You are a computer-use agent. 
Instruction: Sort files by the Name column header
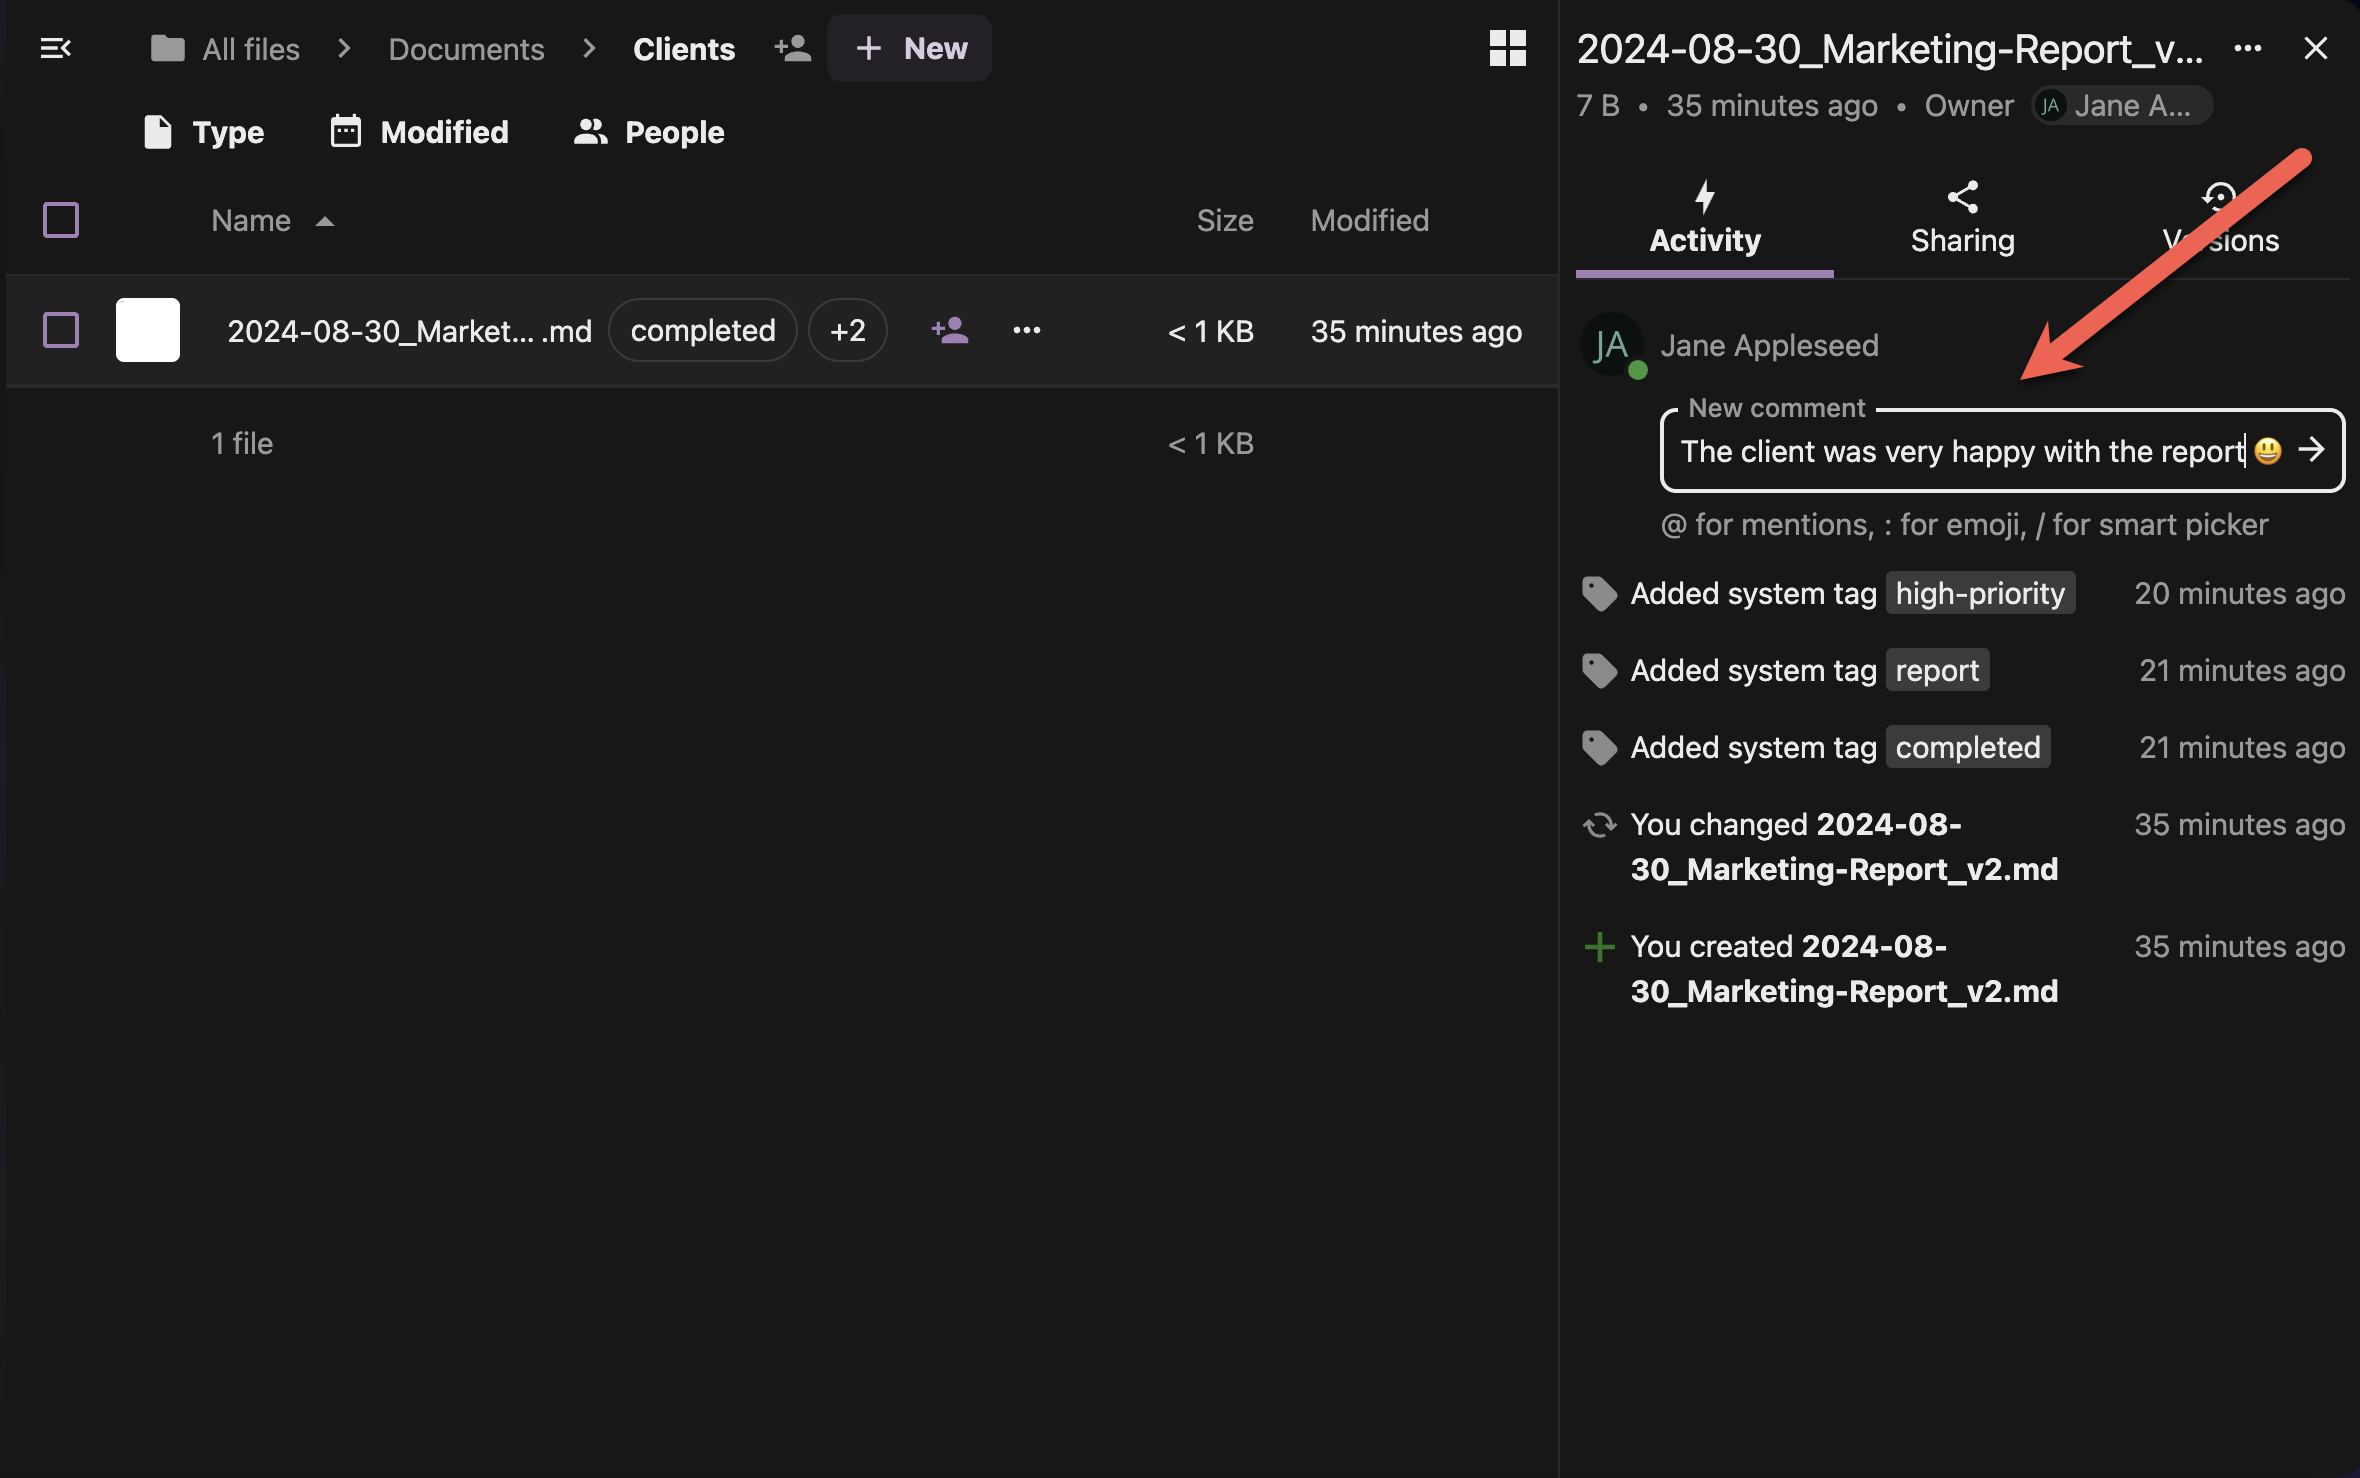(251, 220)
